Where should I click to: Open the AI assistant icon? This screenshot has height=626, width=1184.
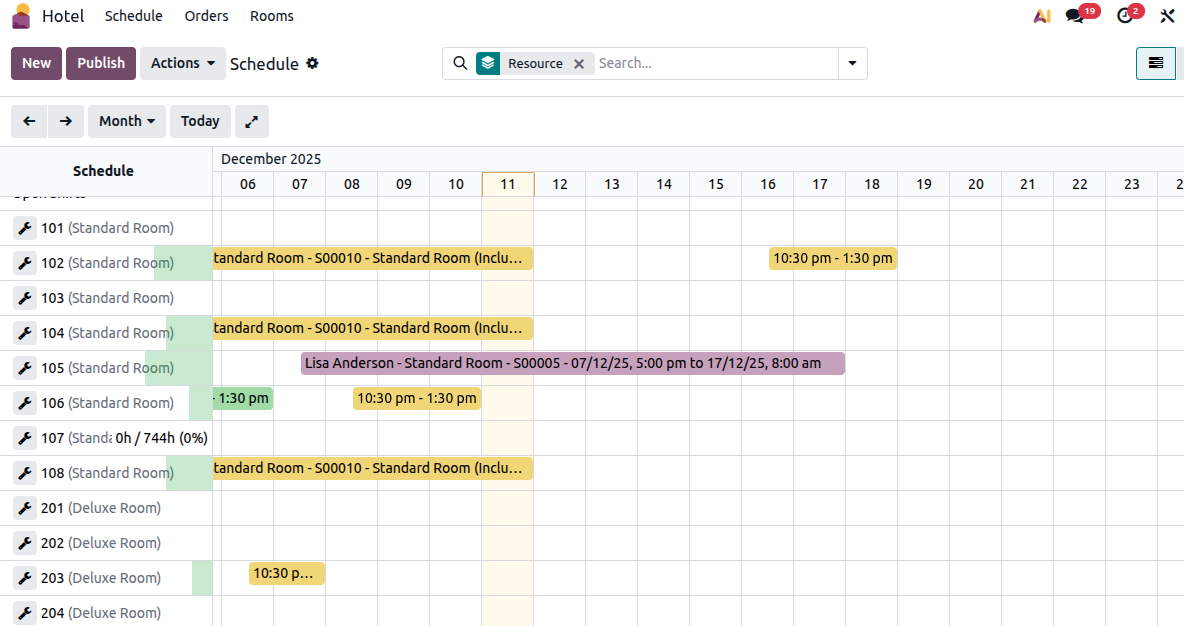coord(1042,16)
